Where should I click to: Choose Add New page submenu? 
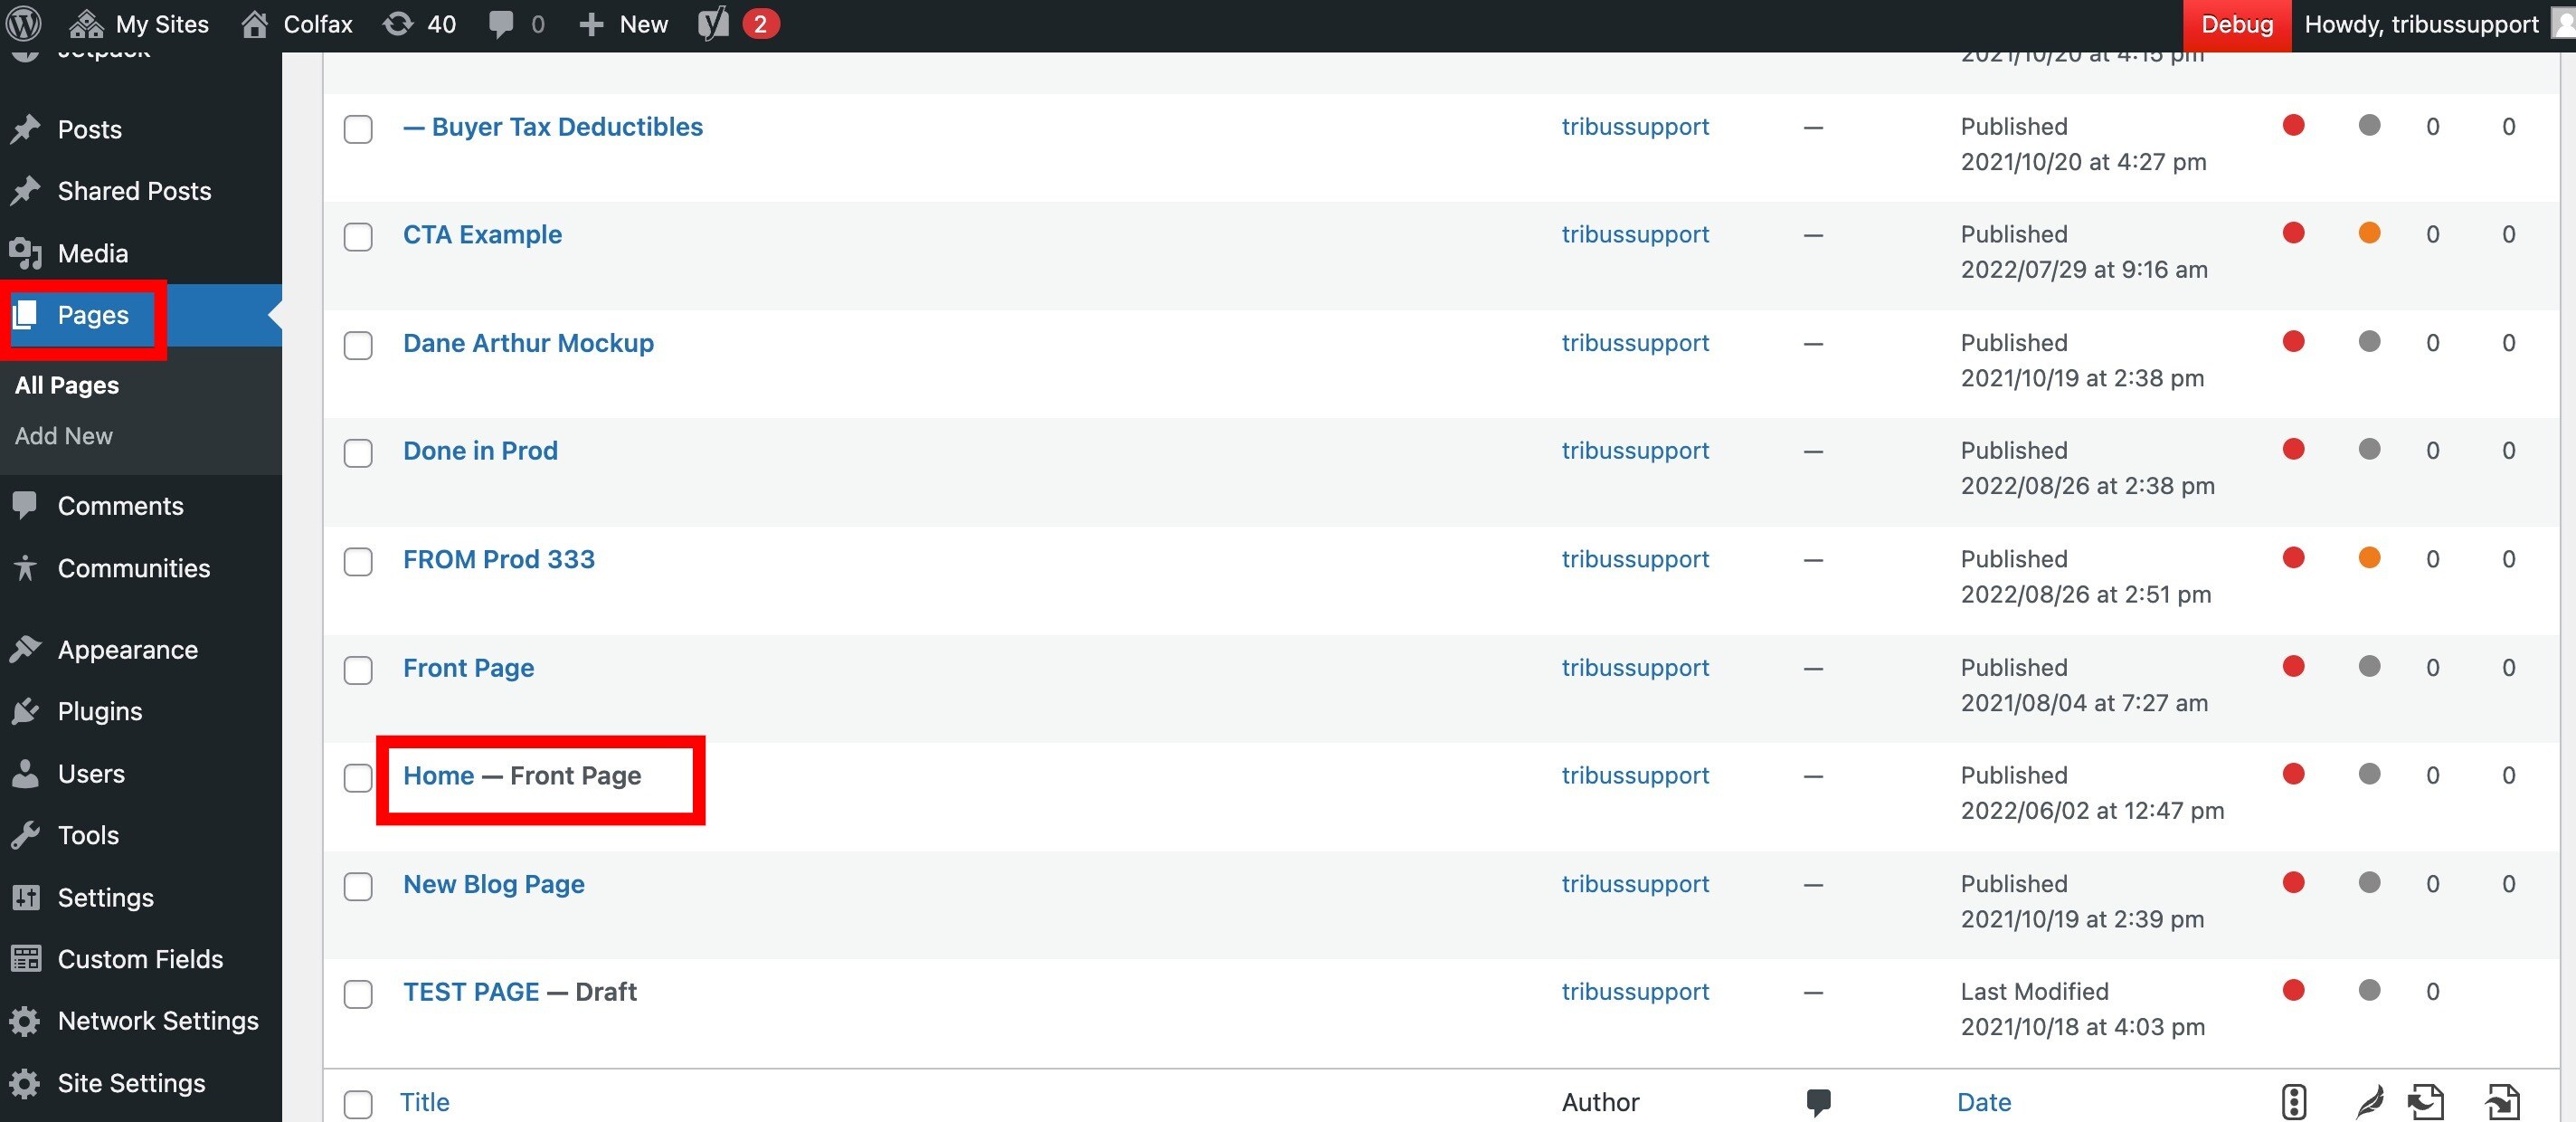64,436
